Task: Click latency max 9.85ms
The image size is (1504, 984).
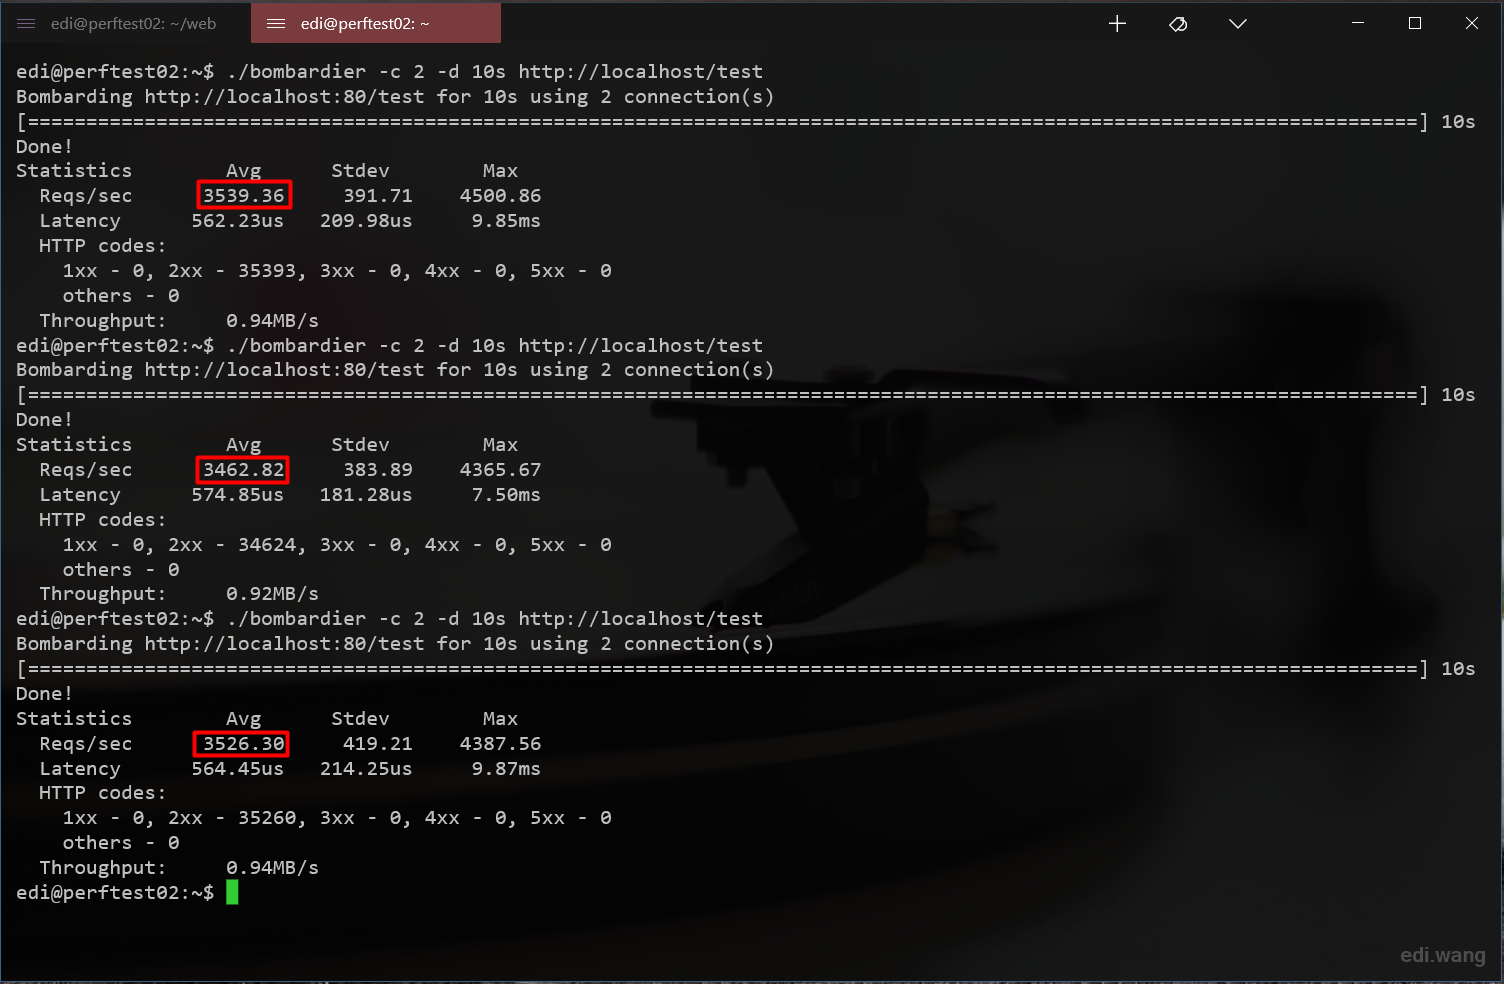Action: (506, 220)
